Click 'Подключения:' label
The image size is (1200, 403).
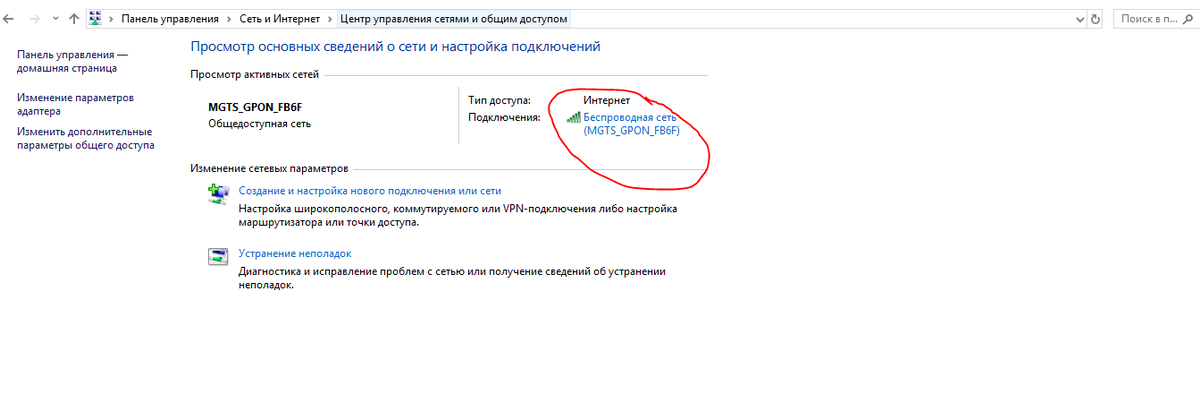pos(504,117)
